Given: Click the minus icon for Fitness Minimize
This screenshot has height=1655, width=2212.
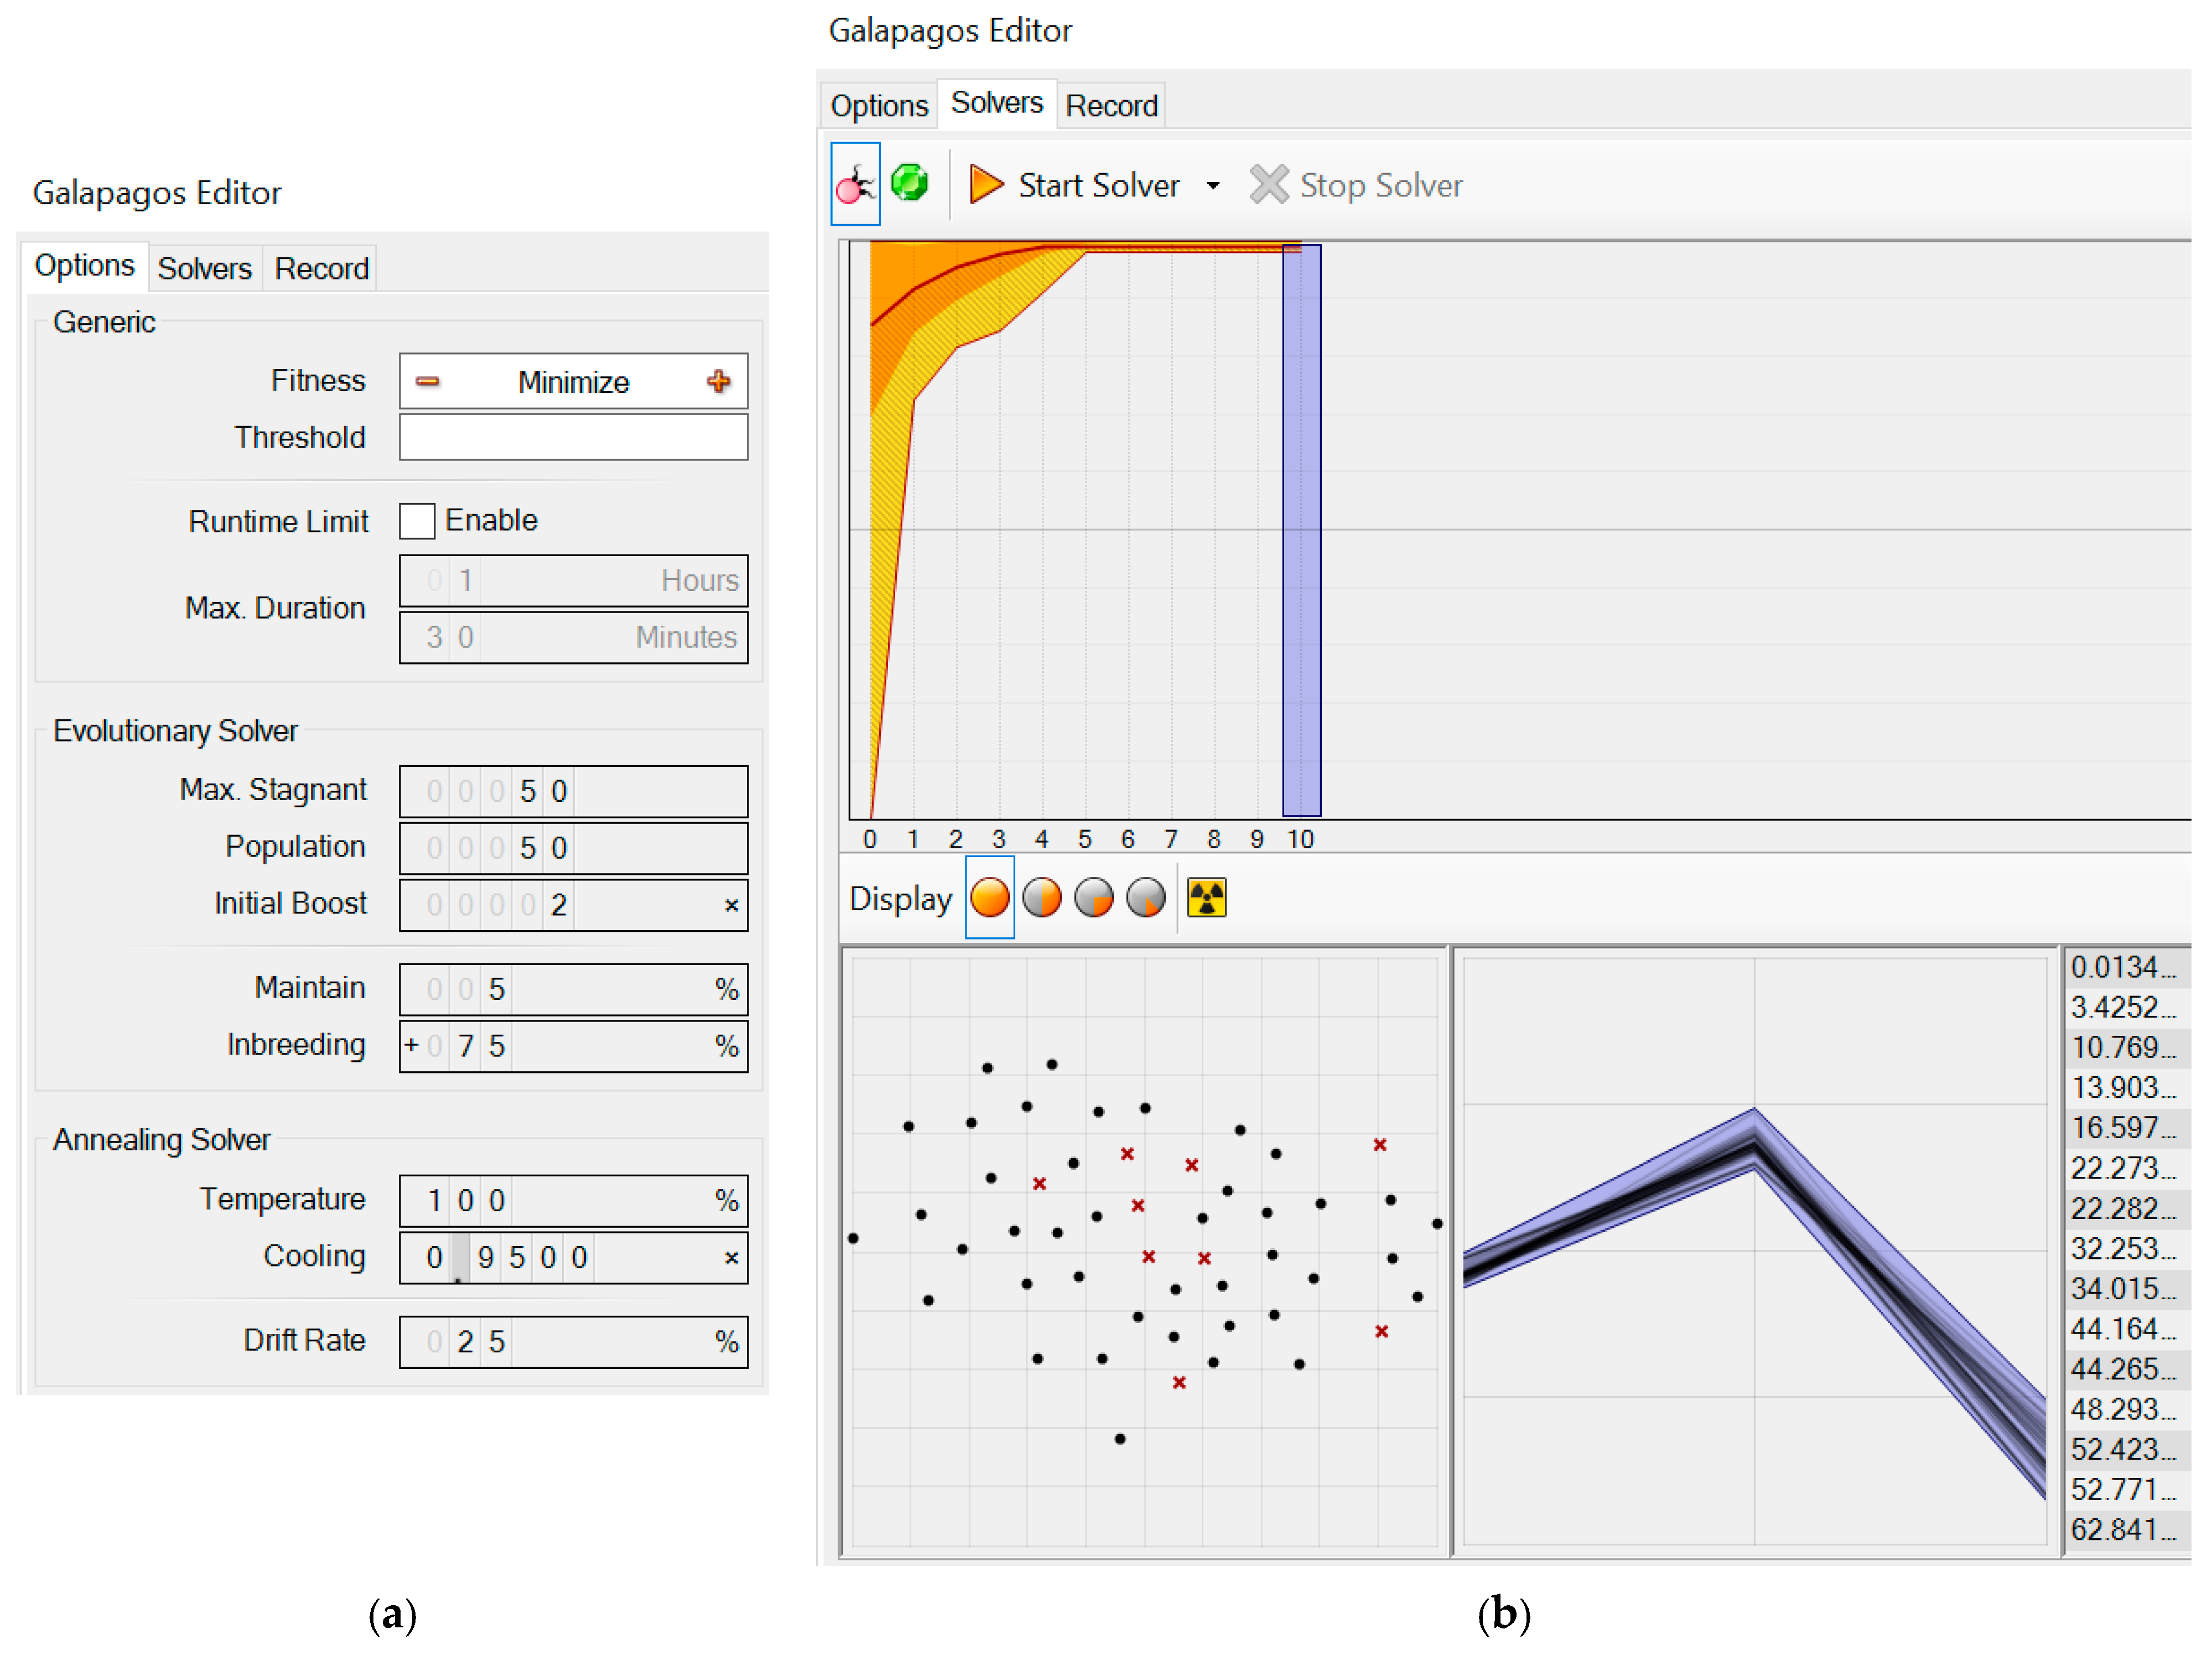Looking at the screenshot, I should click(428, 381).
